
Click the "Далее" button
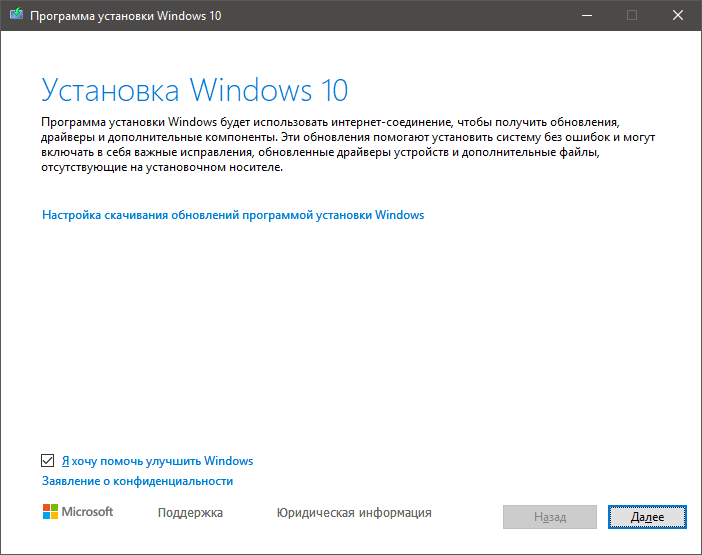647,517
